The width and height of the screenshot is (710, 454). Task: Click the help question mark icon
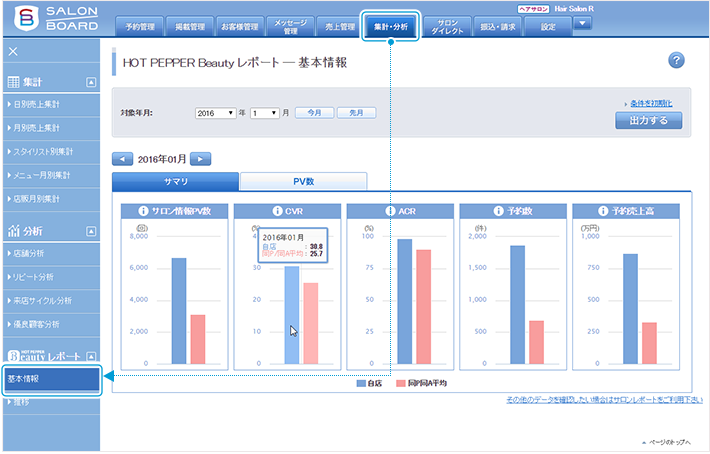click(676, 61)
